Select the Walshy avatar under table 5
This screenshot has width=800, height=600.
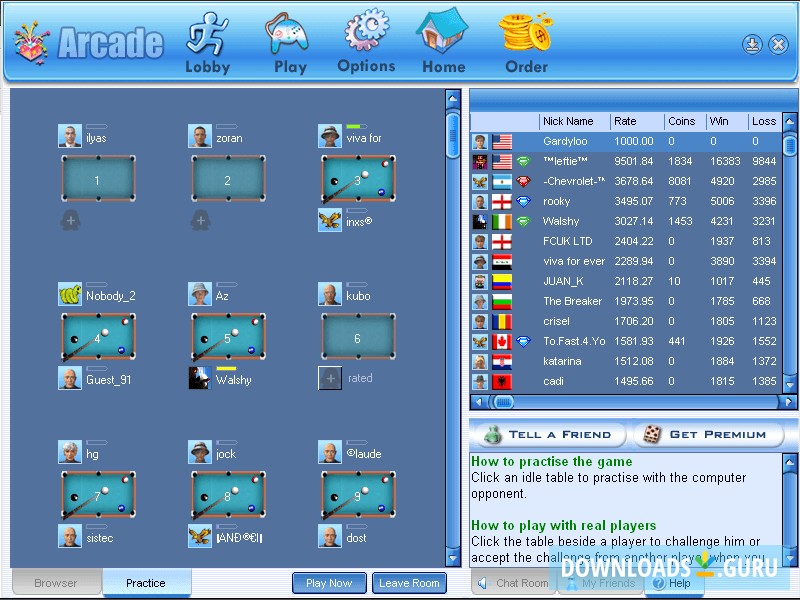tap(200, 378)
